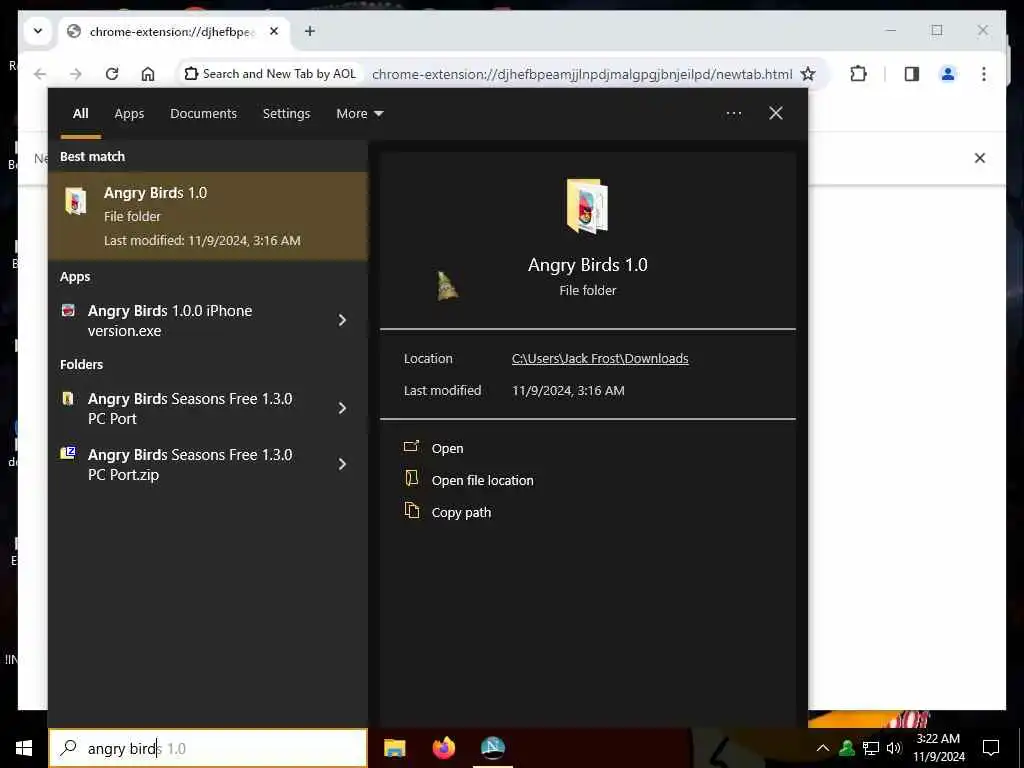This screenshot has width=1024, height=768.
Task: Show hidden system tray icons
Action: point(823,748)
